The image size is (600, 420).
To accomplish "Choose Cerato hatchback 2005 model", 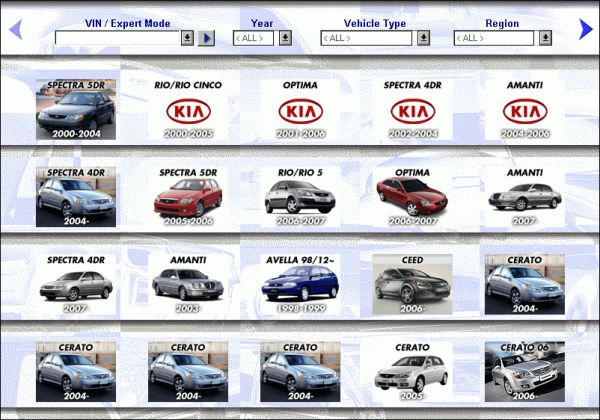I will (x=412, y=371).
